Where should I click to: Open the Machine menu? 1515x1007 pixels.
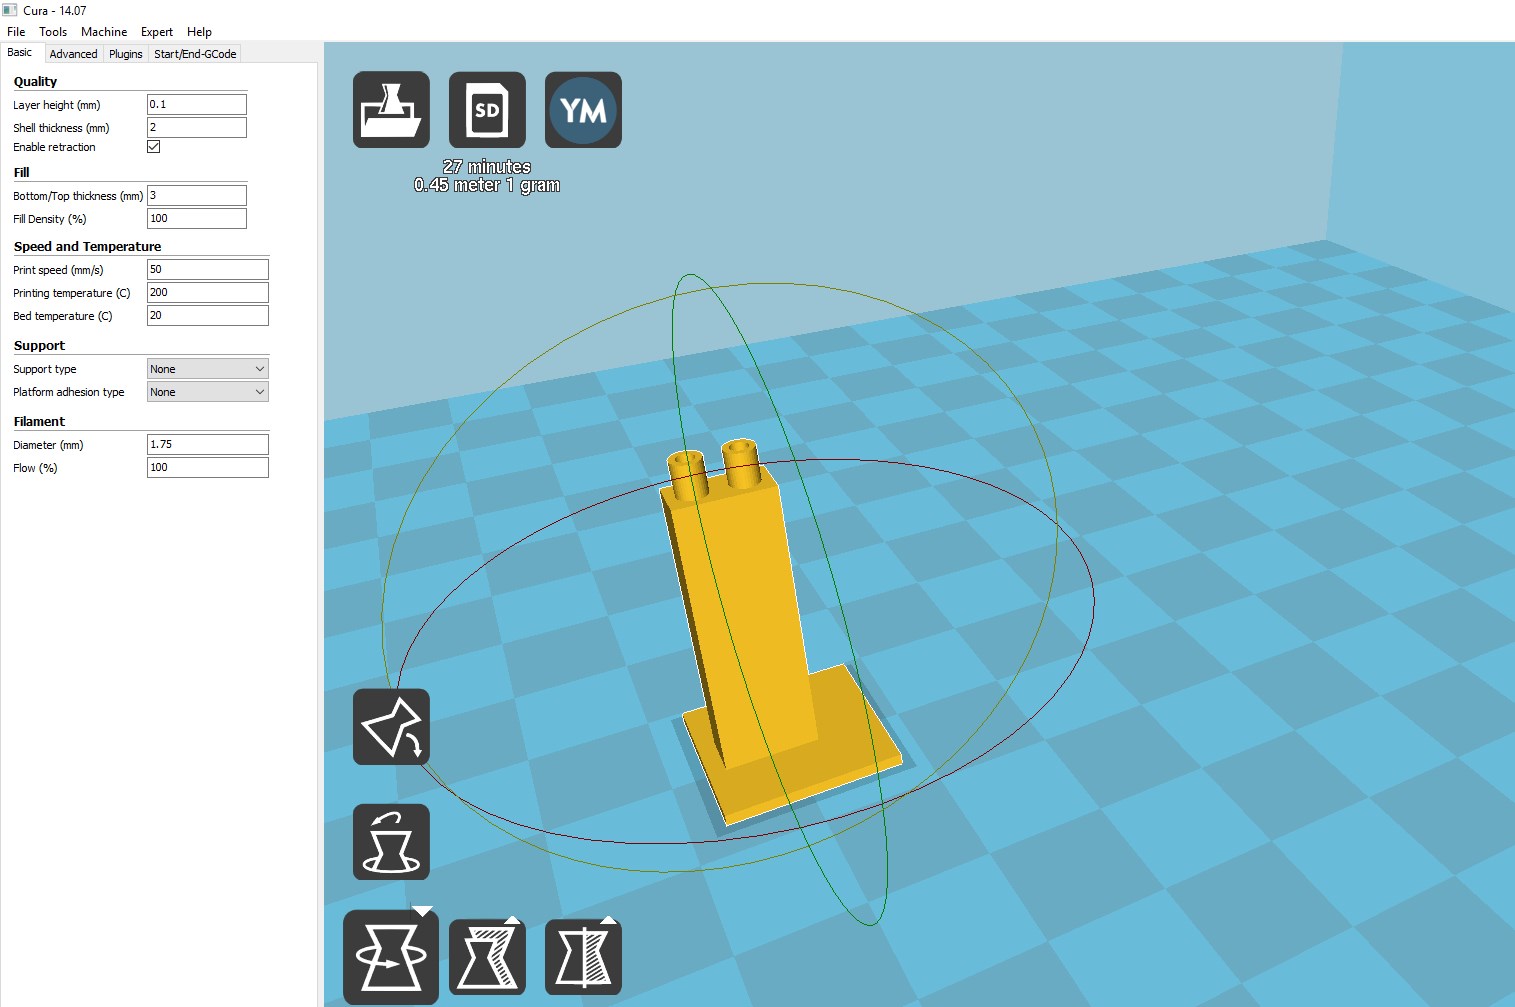coord(104,32)
